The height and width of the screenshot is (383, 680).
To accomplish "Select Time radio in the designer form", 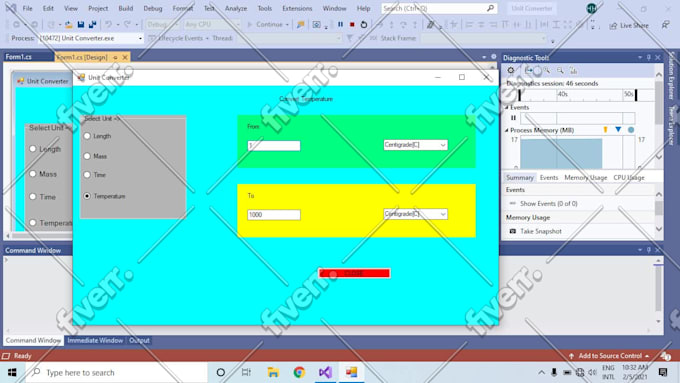I will click(x=33, y=196).
